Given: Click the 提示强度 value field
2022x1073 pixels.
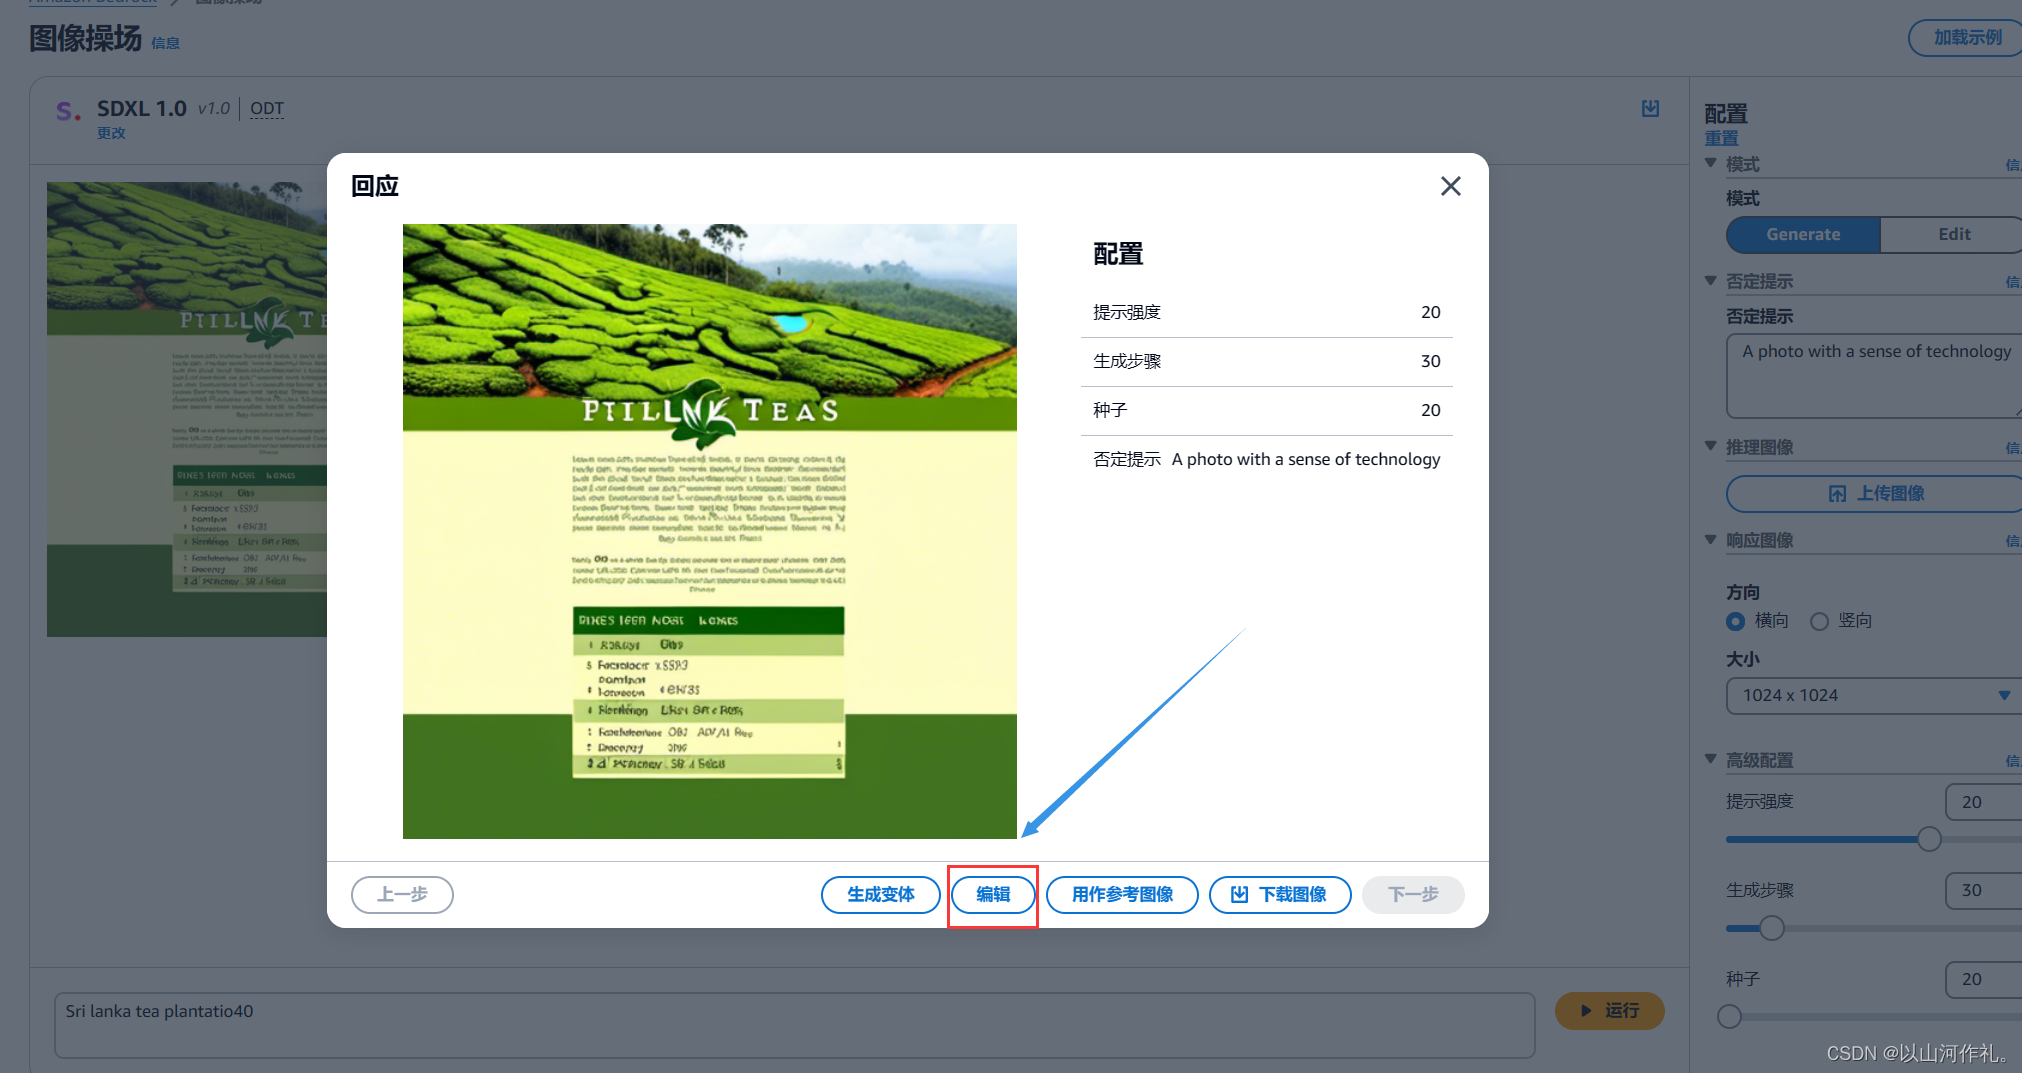Looking at the screenshot, I should coord(1984,802).
